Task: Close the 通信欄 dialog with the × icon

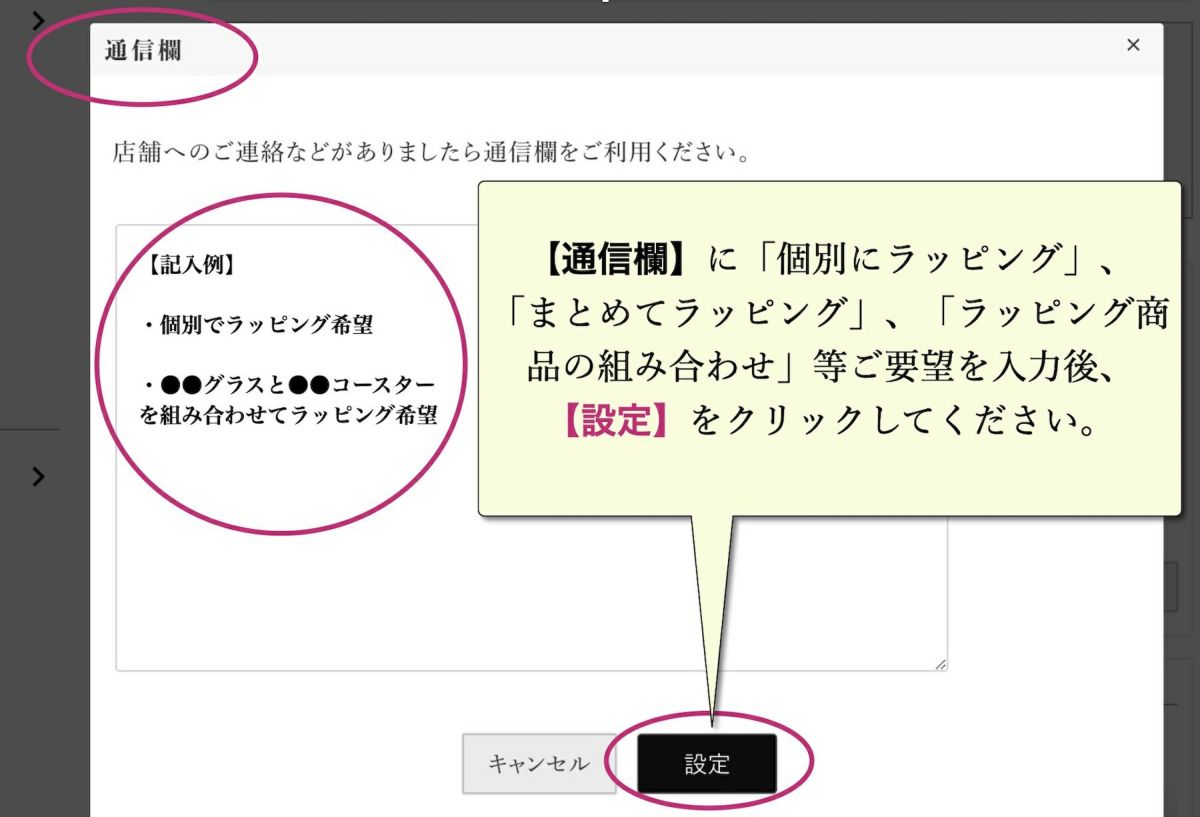Action: 1133,45
